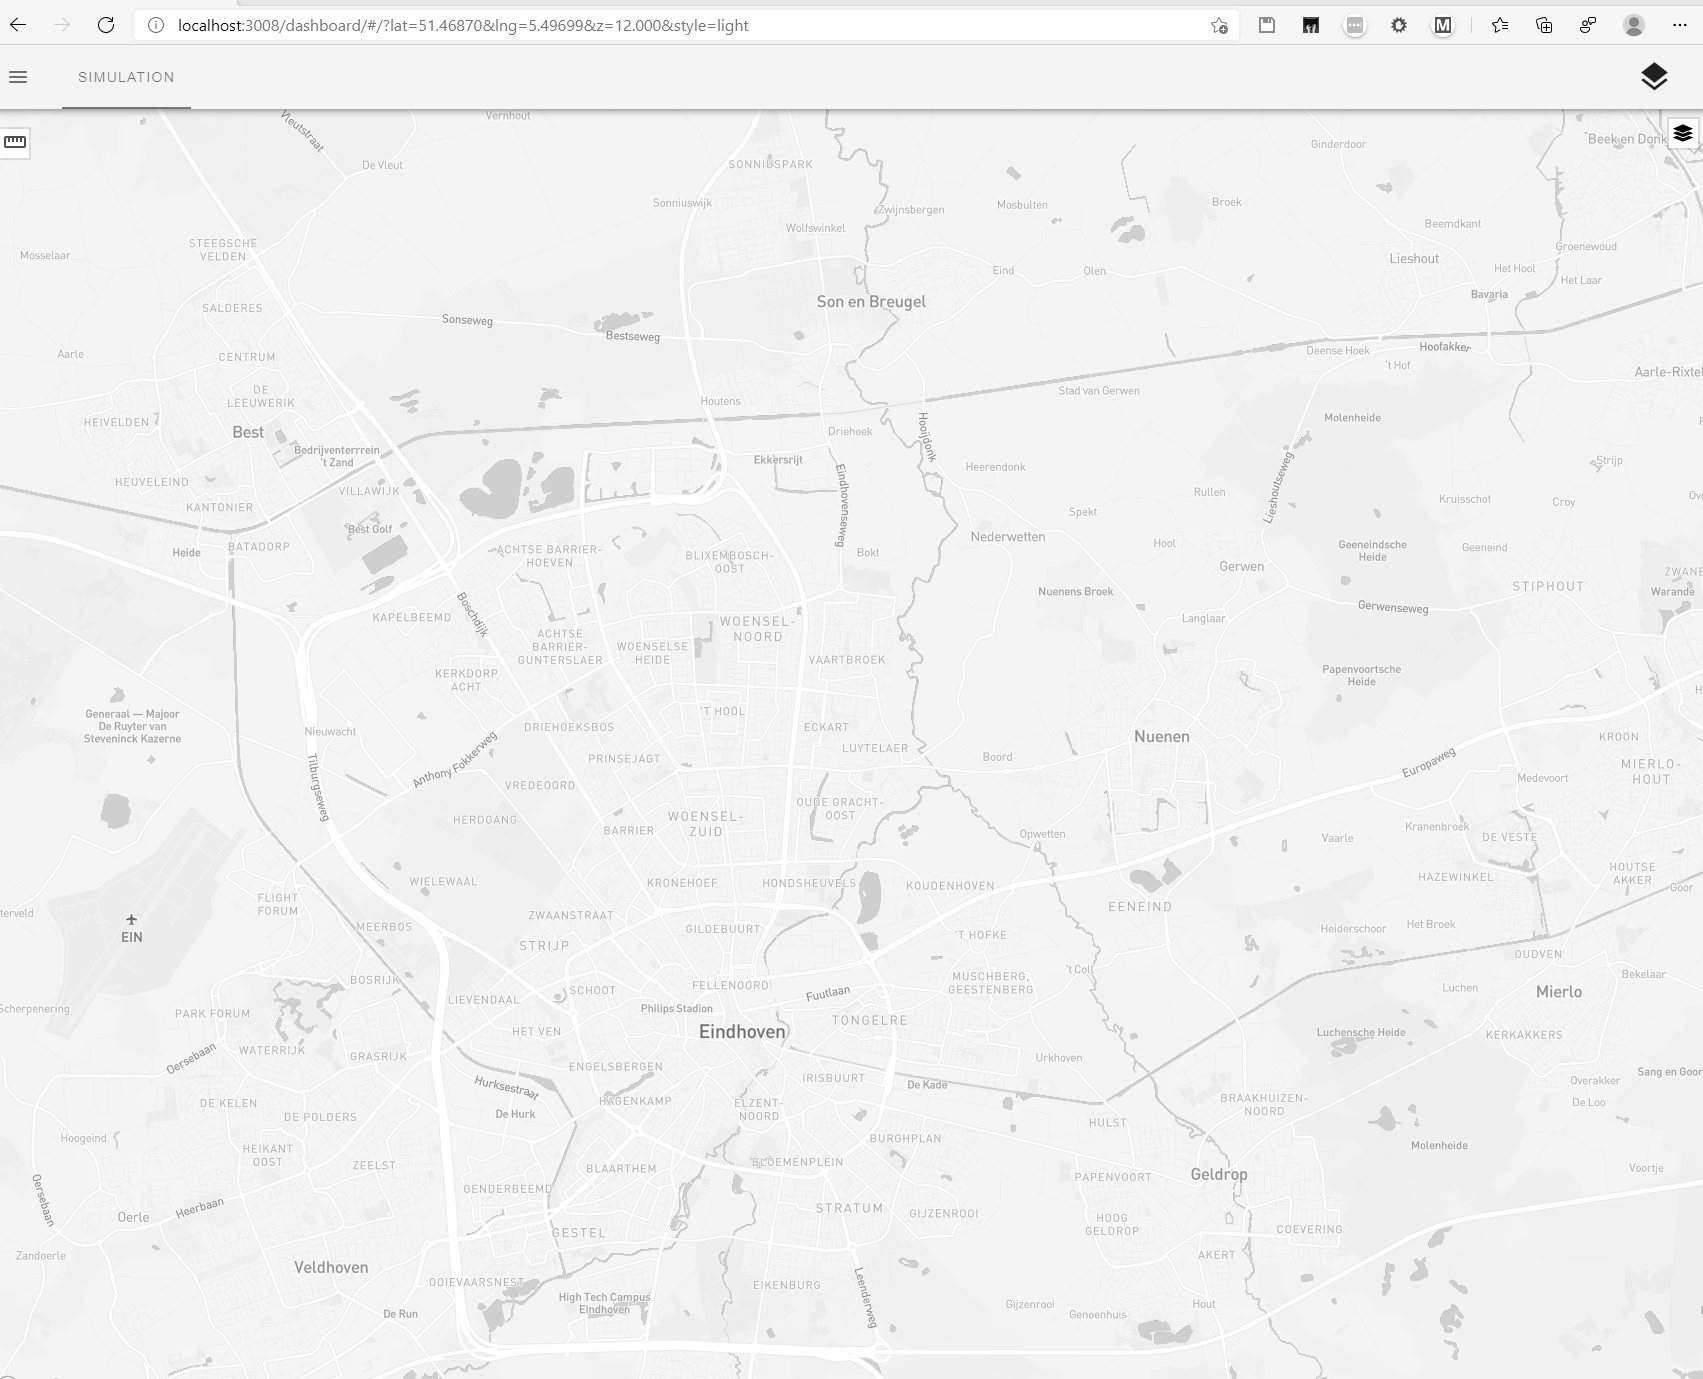Screen dimensions: 1703x1379
Task: Click the FLIGHT FORUM label
Action: pos(278,905)
